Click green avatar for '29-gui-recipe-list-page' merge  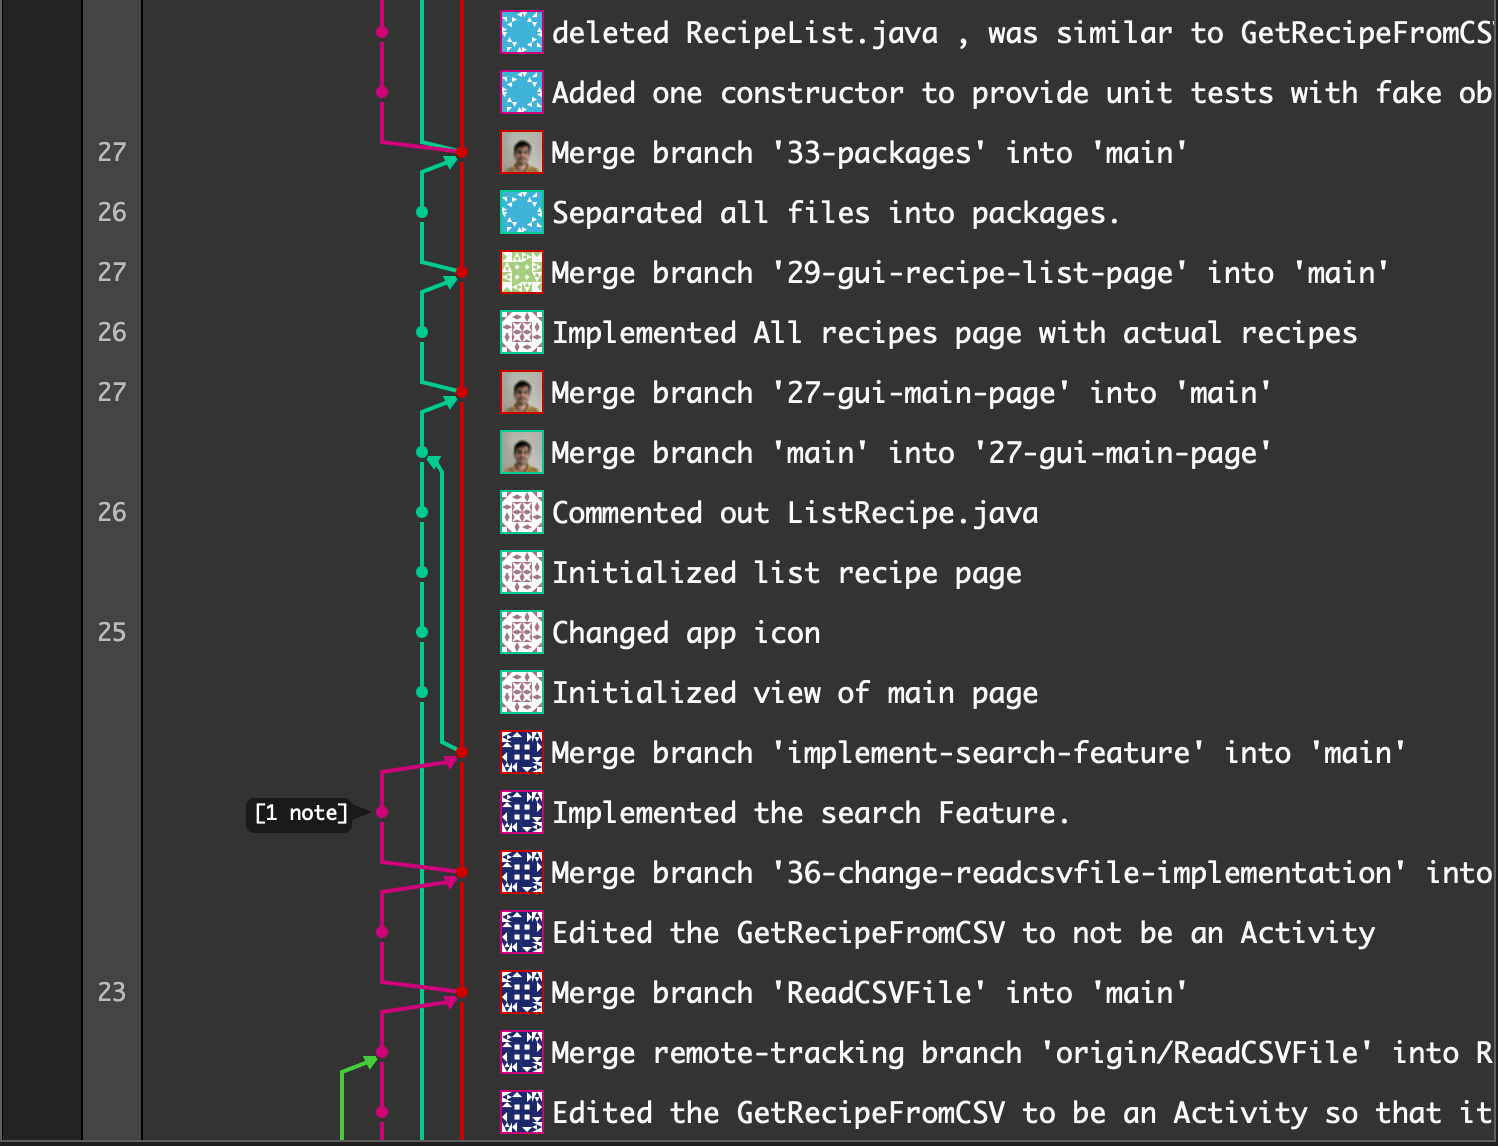pyautogui.click(x=522, y=272)
